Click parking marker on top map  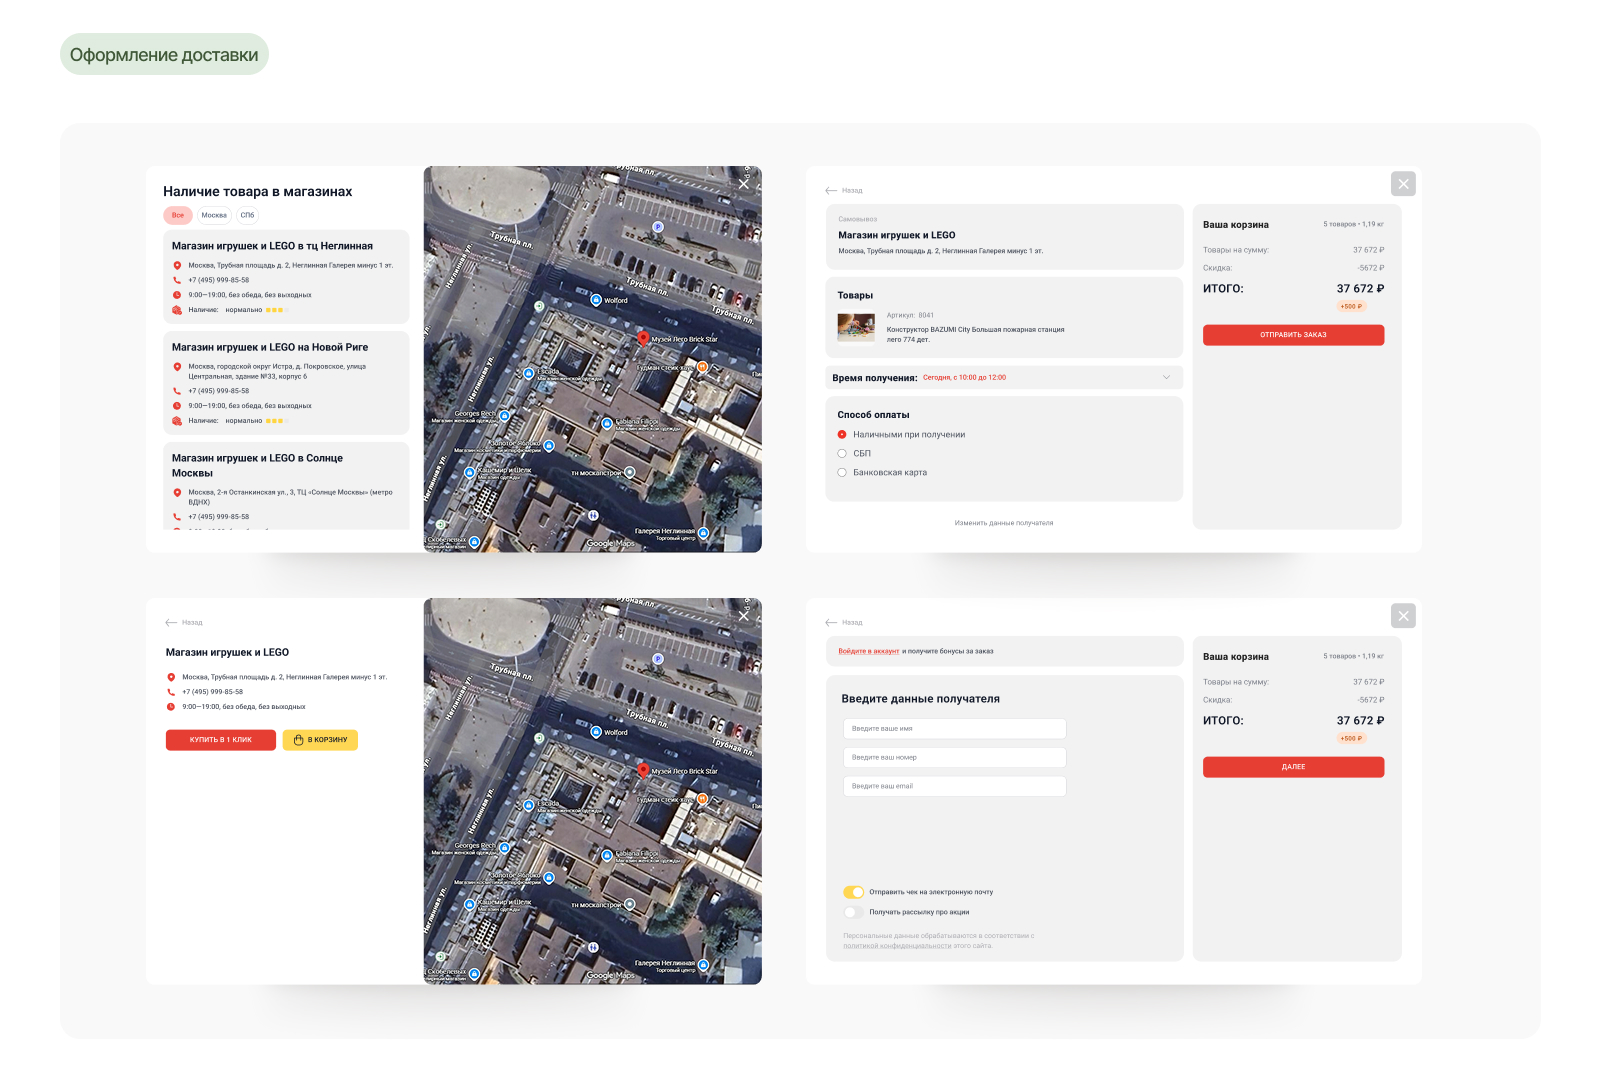[x=658, y=227]
